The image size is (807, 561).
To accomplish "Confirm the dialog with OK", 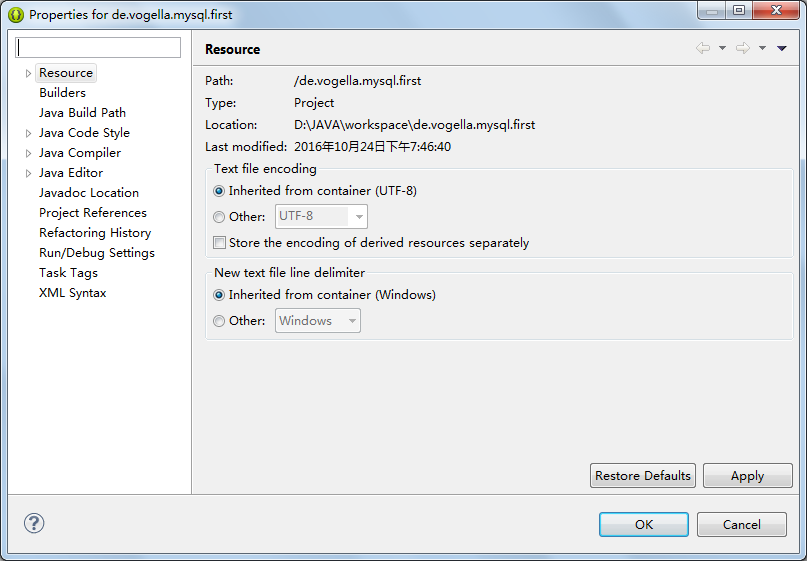I will 643,524.
